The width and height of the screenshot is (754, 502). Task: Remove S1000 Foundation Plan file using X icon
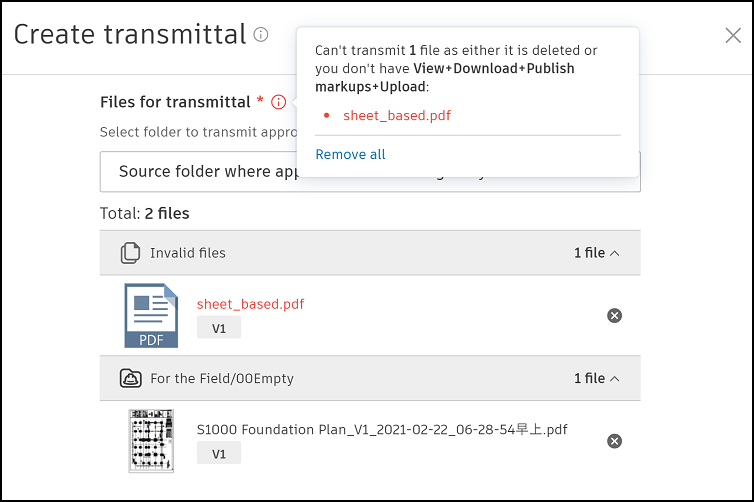pyautogui.click(x=615, y=441)
